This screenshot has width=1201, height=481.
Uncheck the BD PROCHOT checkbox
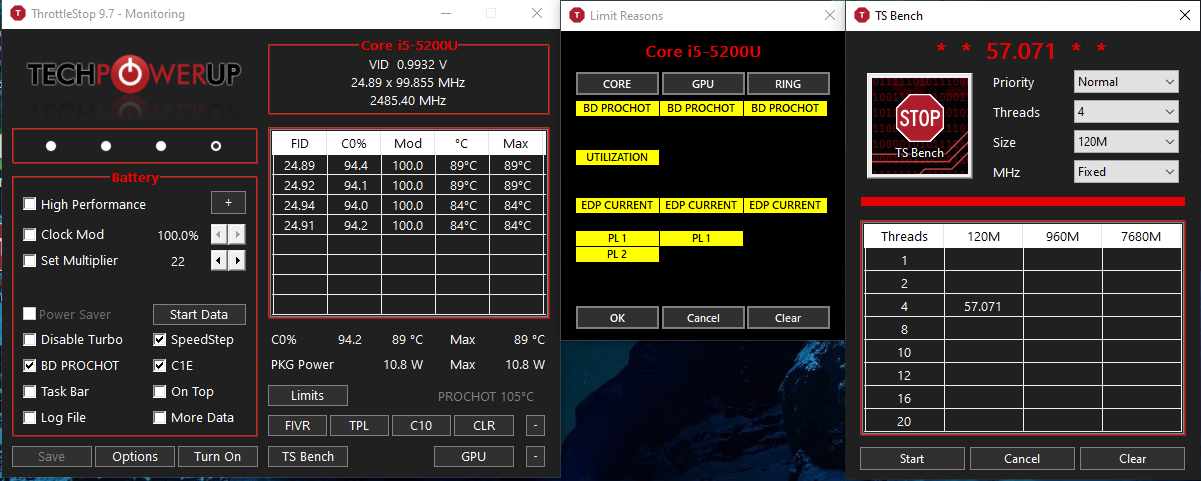[30, 365]
